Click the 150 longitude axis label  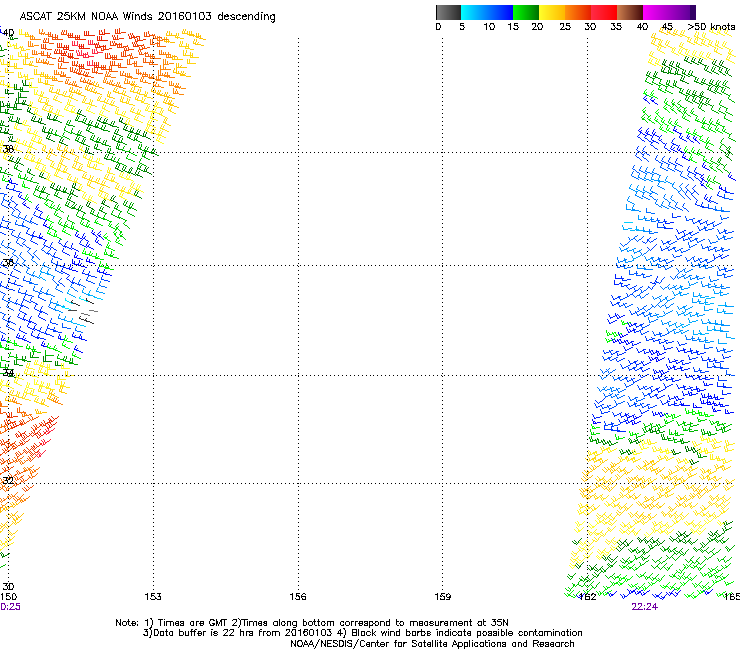pos(8,597)
